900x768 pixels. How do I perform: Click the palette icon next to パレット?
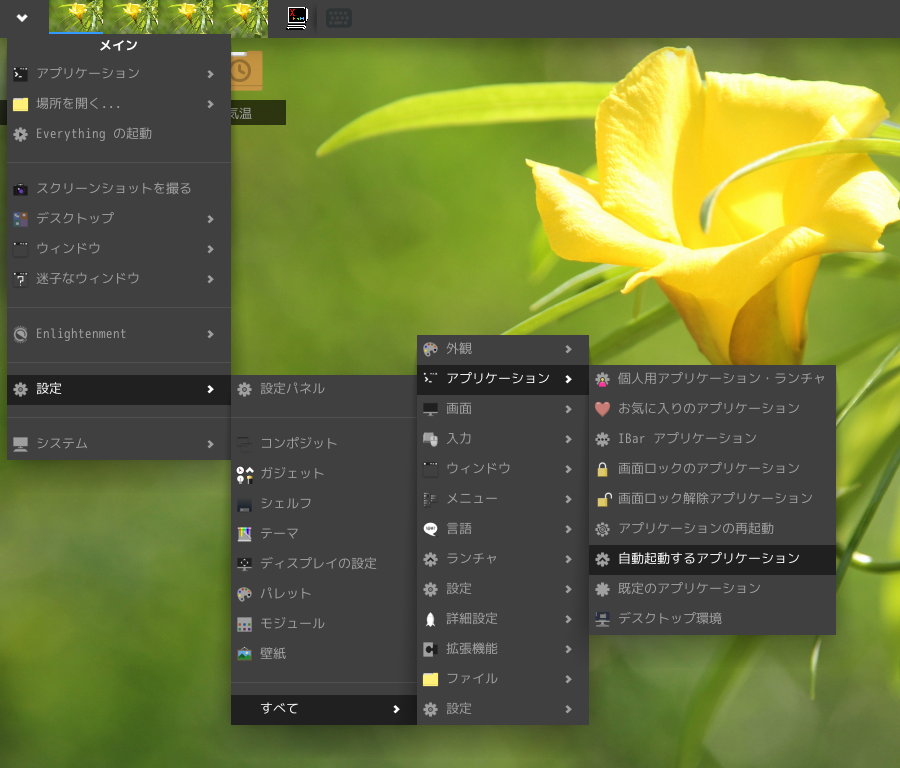[244, 594]
